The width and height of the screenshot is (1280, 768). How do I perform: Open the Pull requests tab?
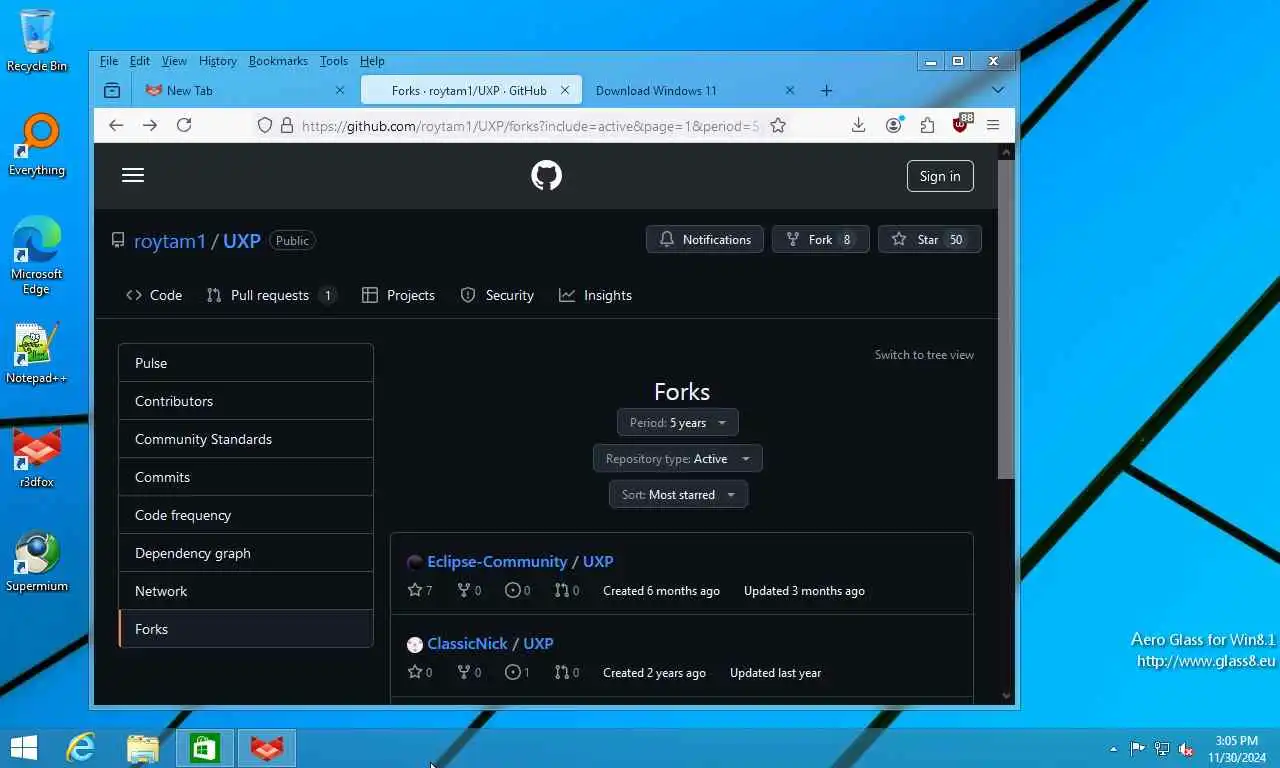(x=271, y=295)
